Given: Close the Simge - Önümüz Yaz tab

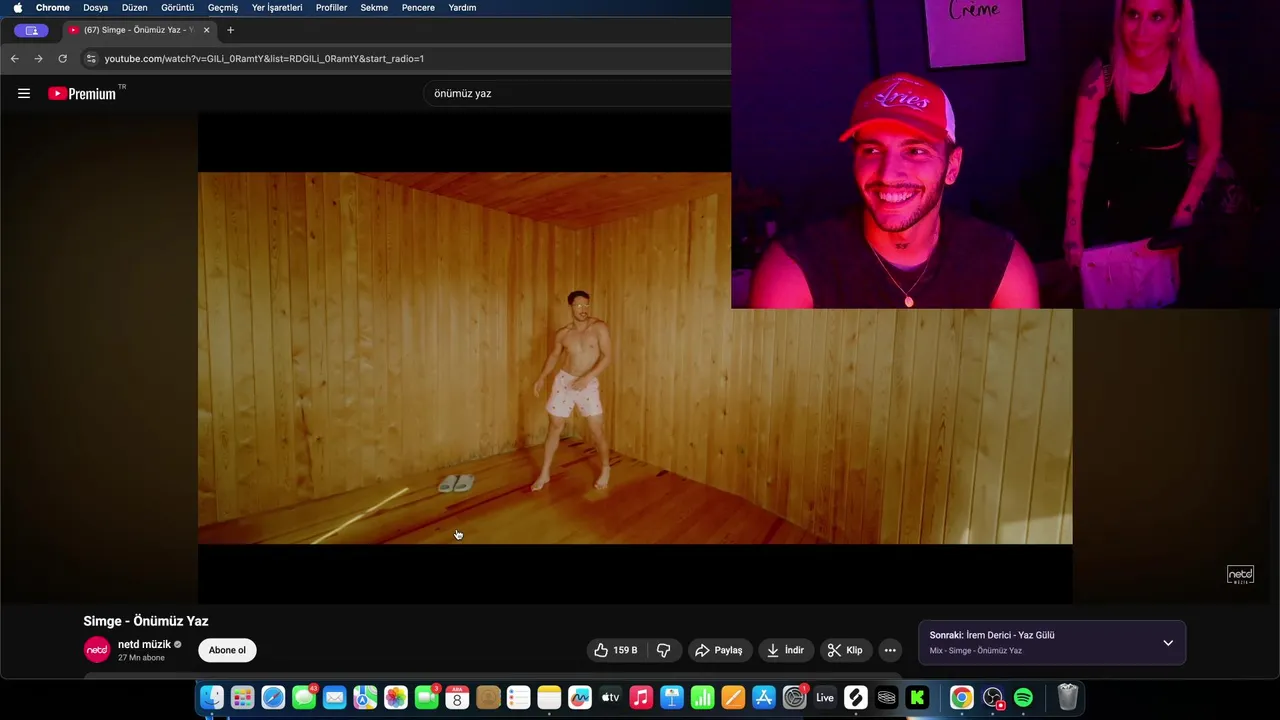Looking at the screenshot, I should 206,30.
